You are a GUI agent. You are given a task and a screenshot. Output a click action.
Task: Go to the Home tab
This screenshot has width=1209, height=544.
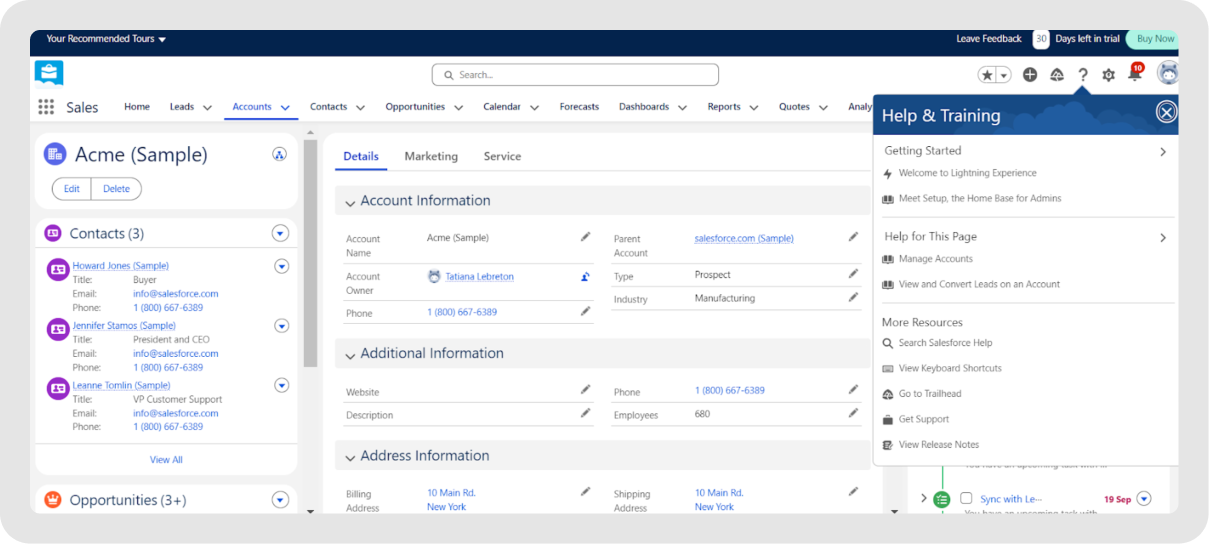click(137, 107)
